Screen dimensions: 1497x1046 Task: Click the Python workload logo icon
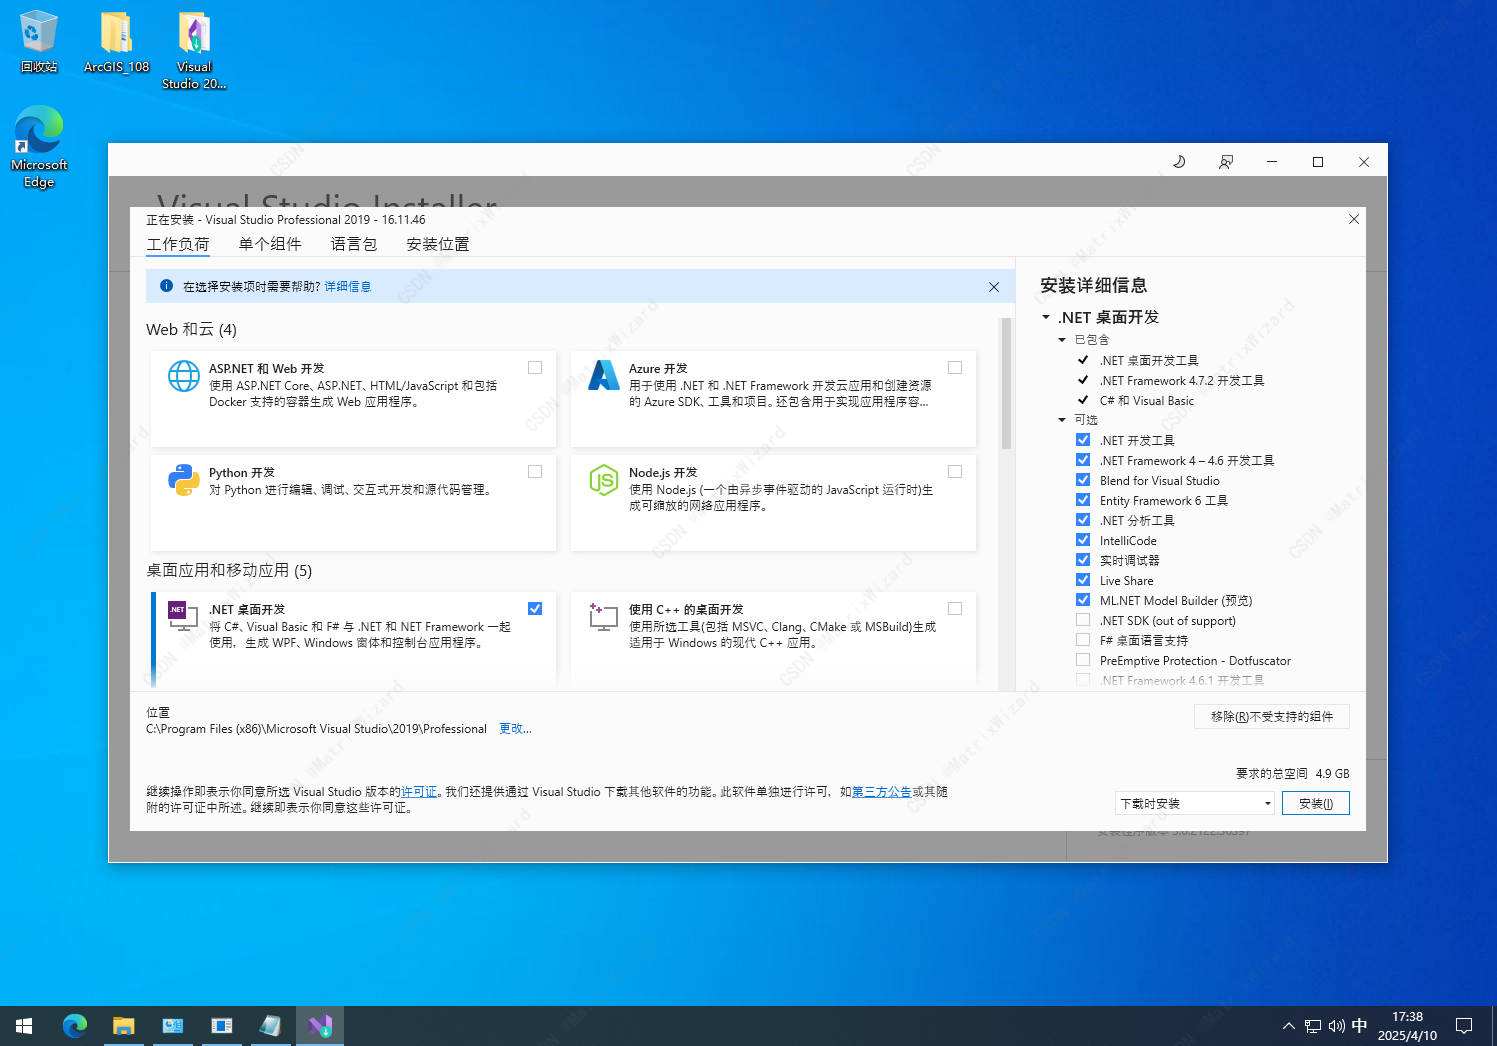point(184,480)
